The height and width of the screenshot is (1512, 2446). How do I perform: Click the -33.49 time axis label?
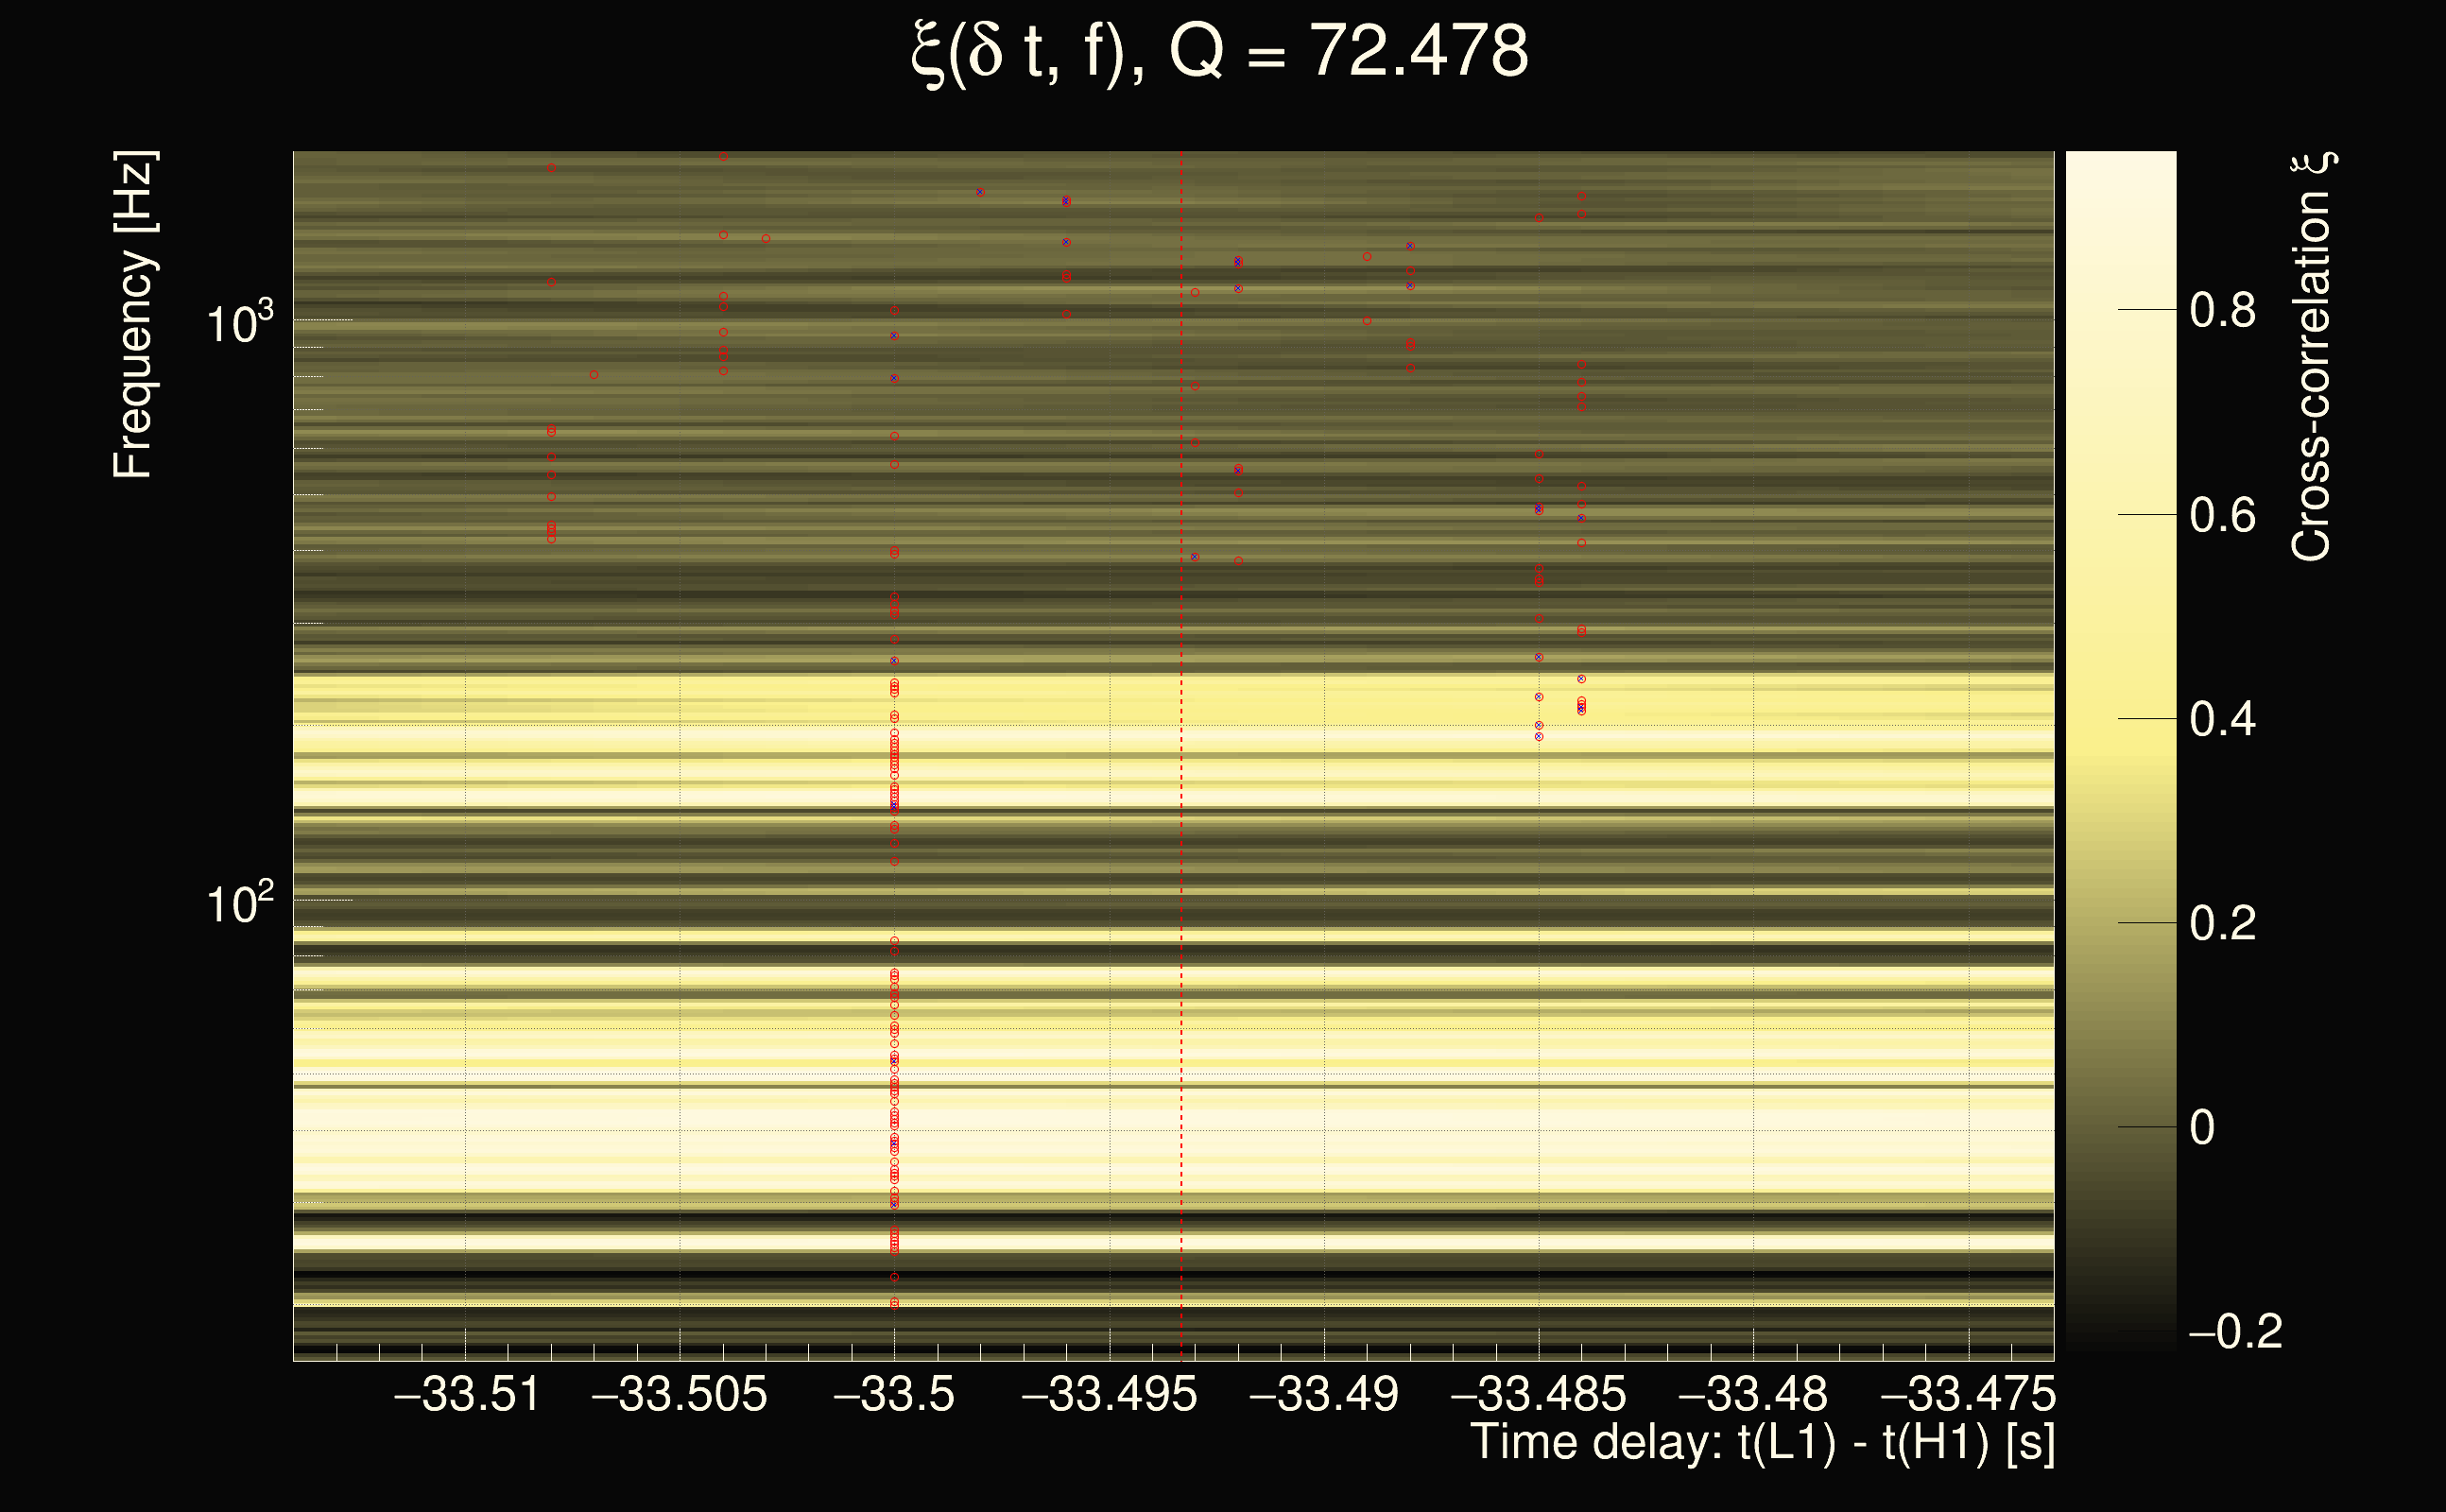pos(1324,1394)
